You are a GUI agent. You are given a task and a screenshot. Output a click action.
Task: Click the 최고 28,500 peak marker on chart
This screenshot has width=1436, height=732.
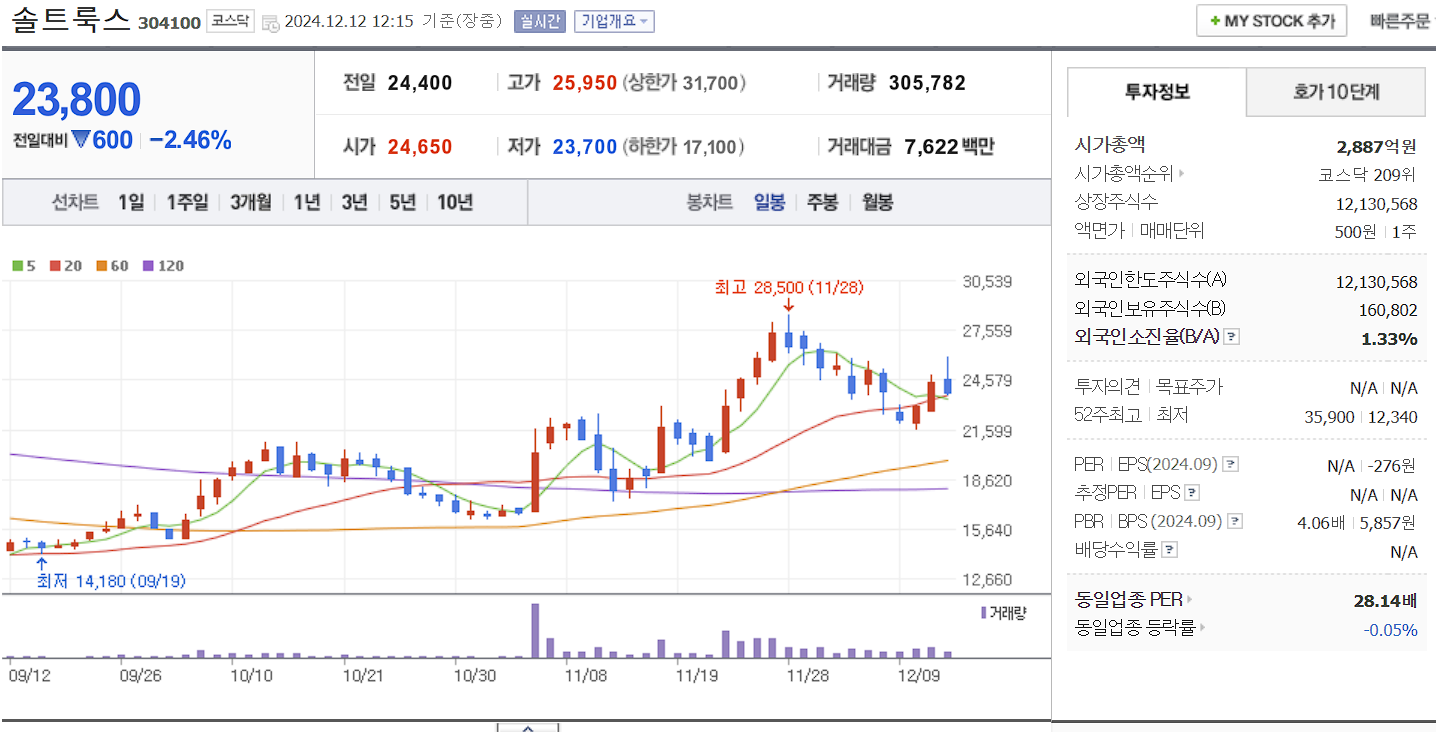coord(787,290)
